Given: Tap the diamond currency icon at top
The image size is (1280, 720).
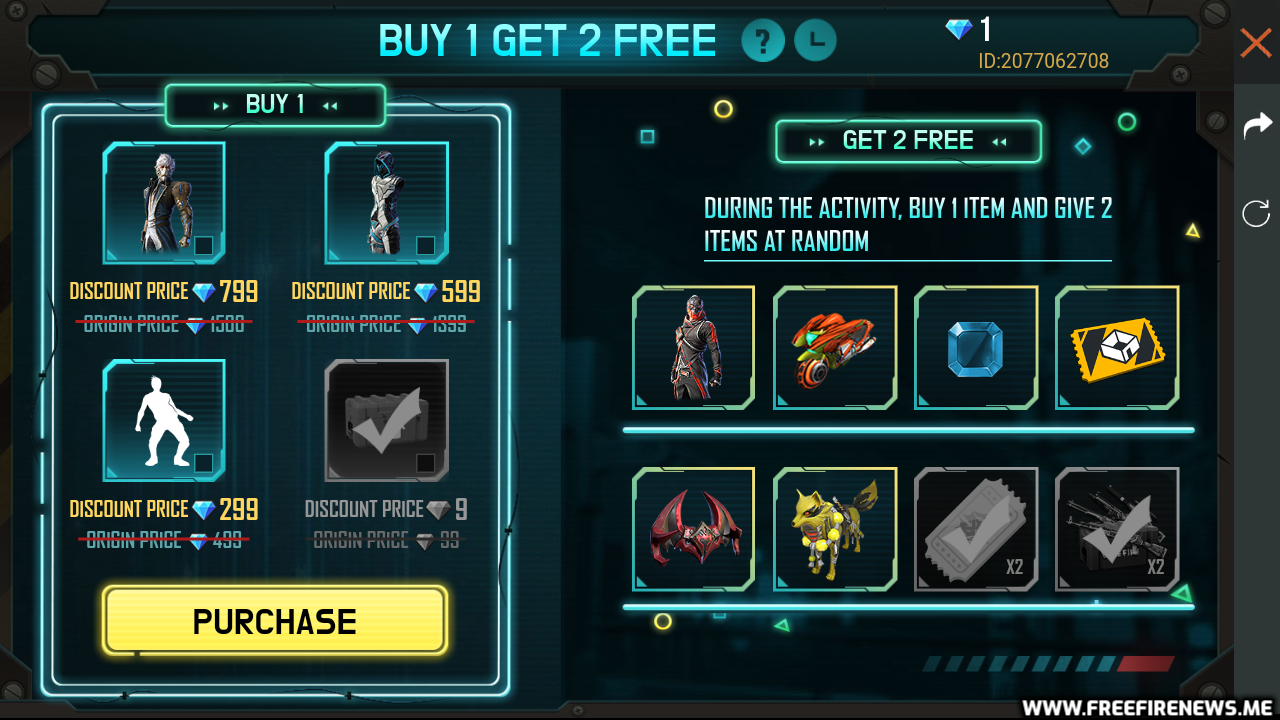Looking at the screenshot, I should coord(959,29).
